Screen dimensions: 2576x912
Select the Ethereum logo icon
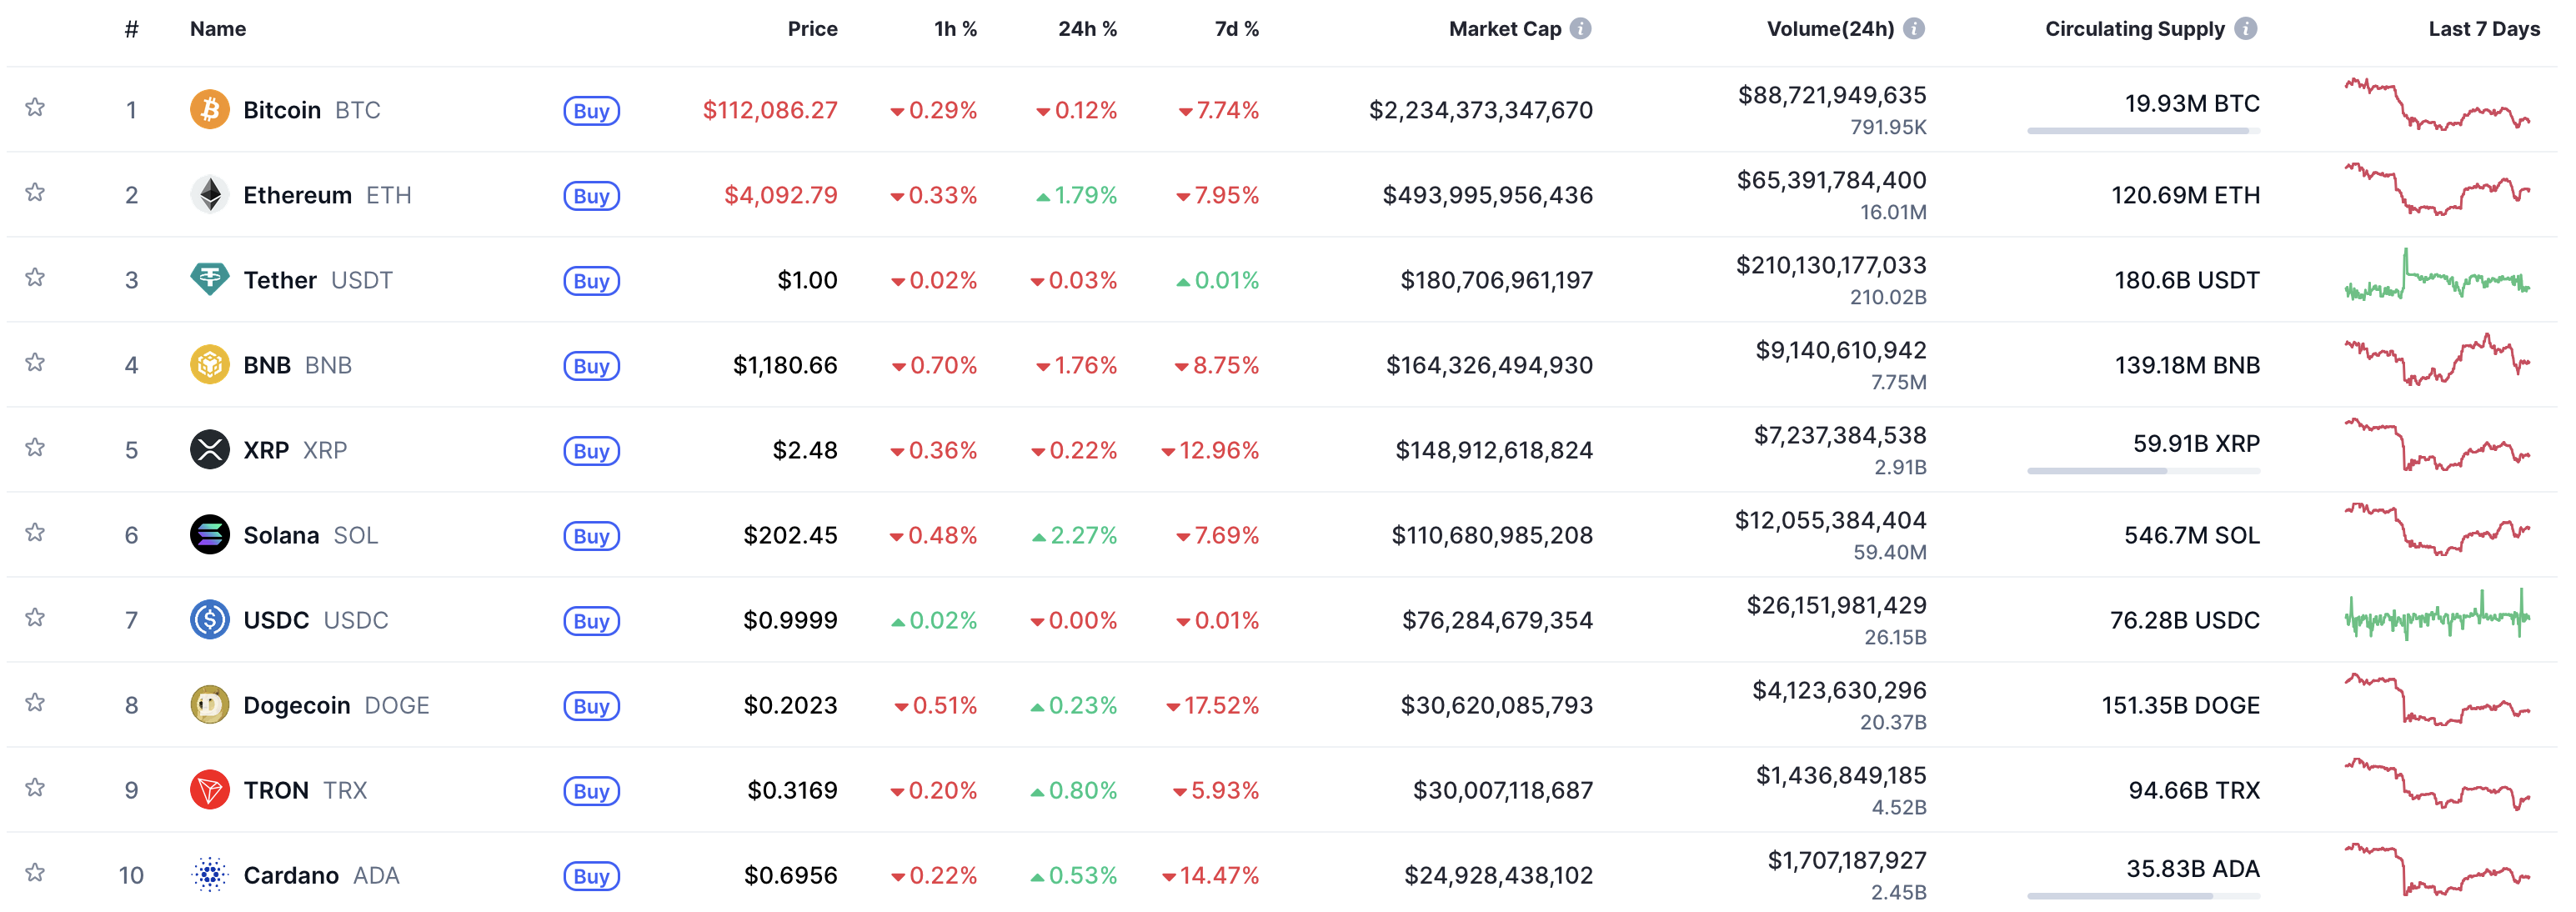coord(209,194)
